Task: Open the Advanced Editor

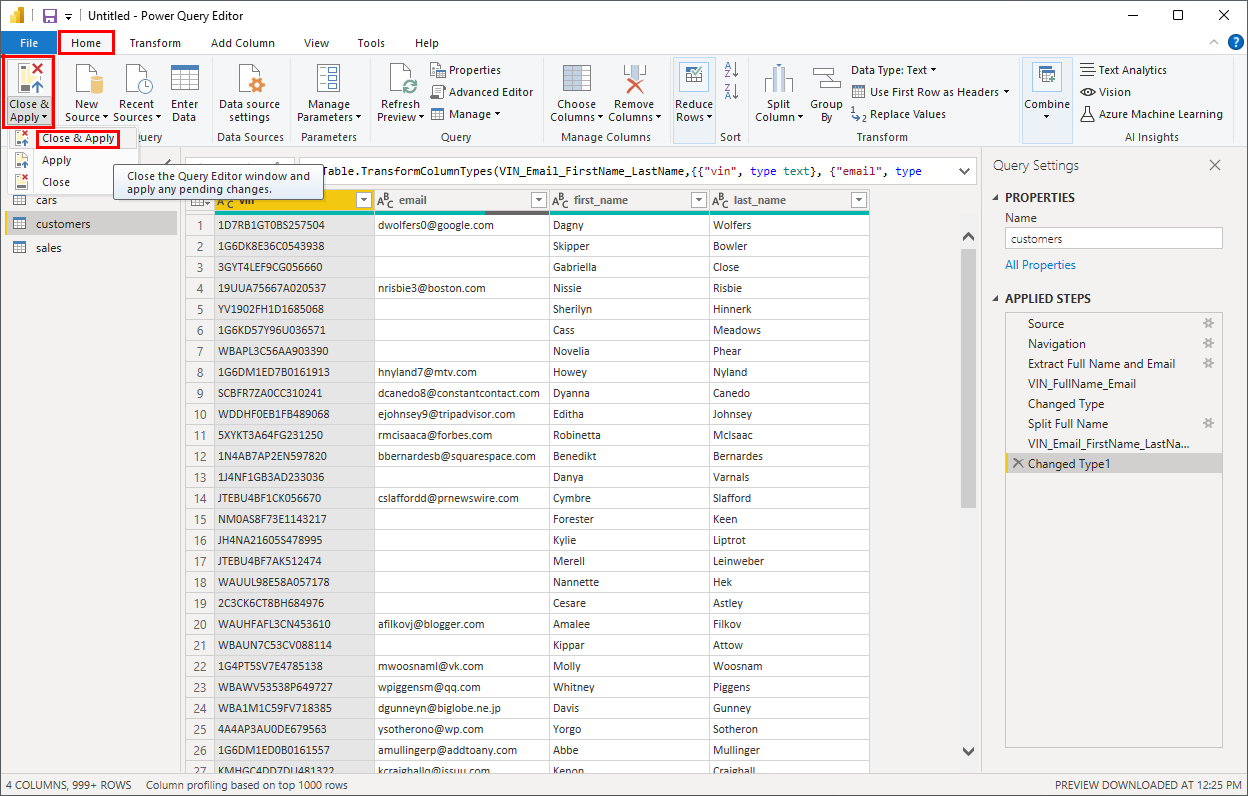Action: (x=482, y=92)
